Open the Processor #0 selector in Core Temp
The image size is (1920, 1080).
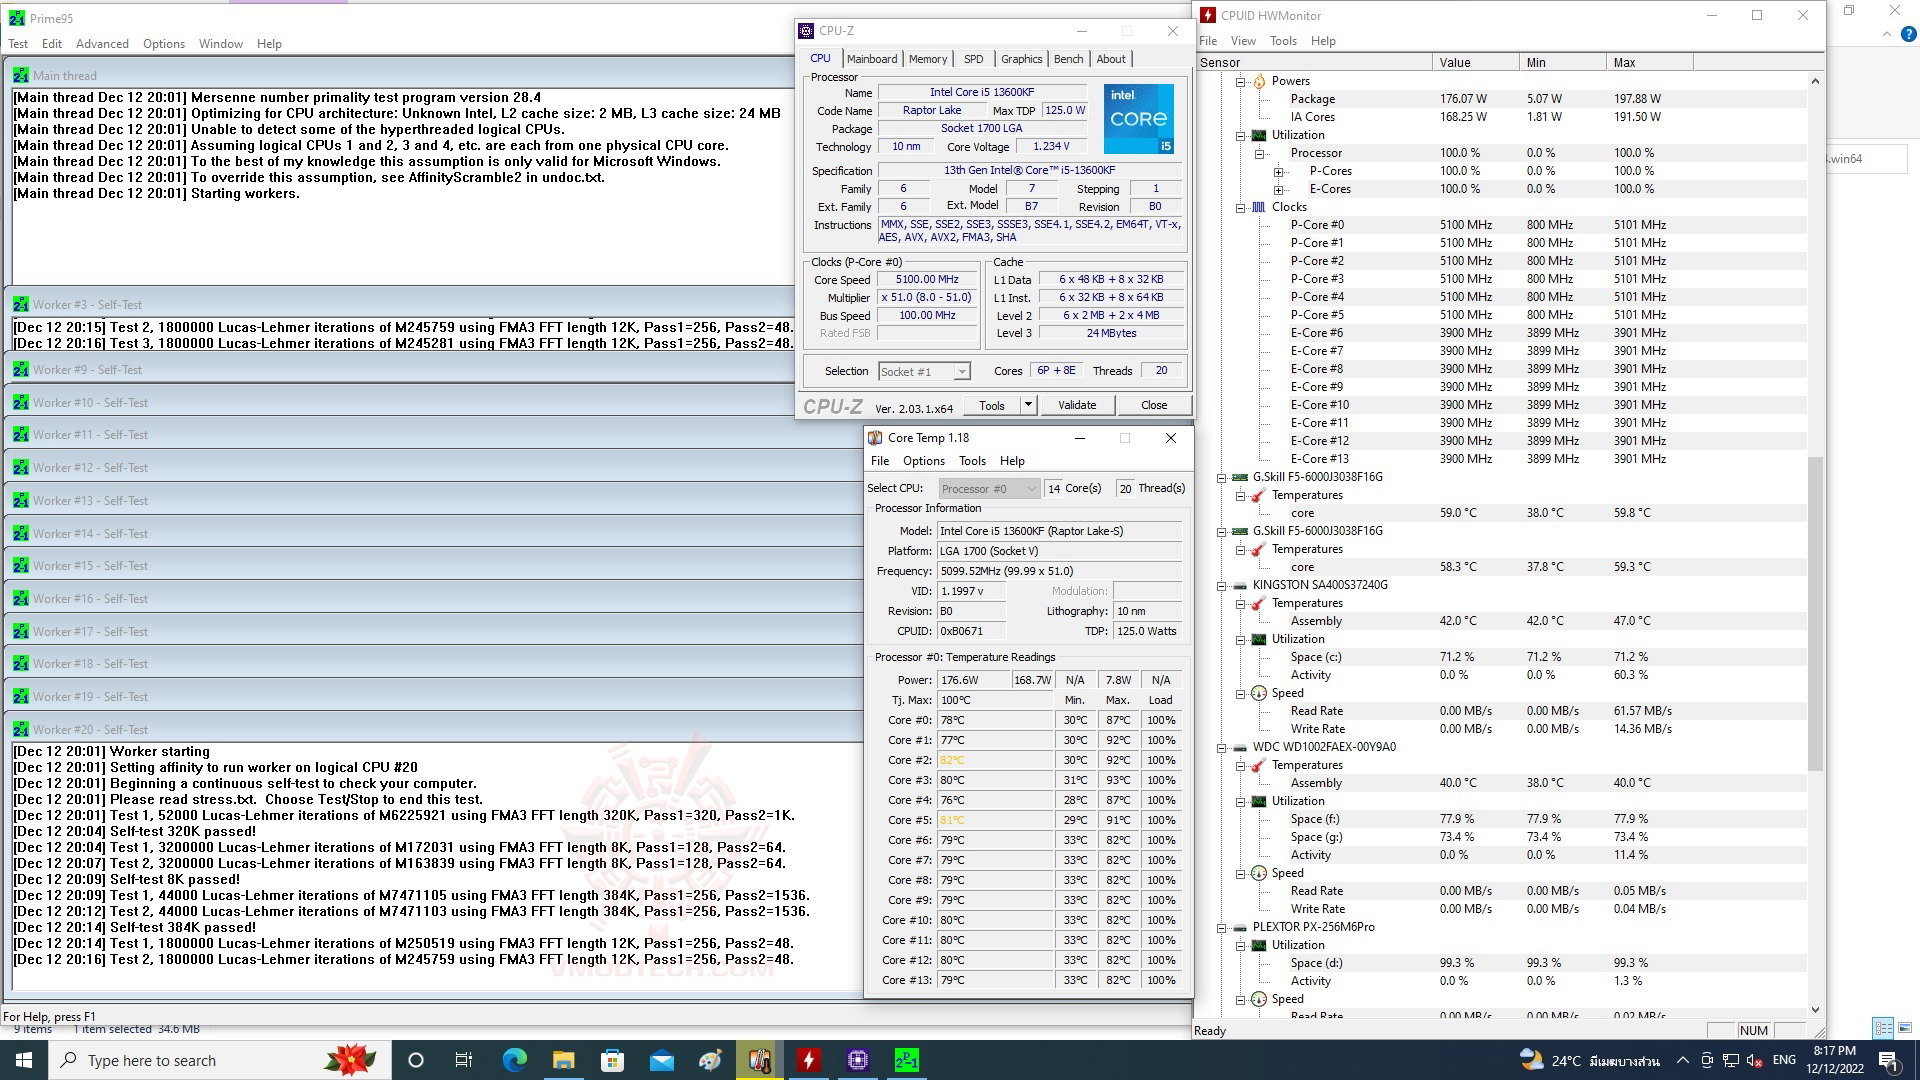click(x=1030, y=488)
